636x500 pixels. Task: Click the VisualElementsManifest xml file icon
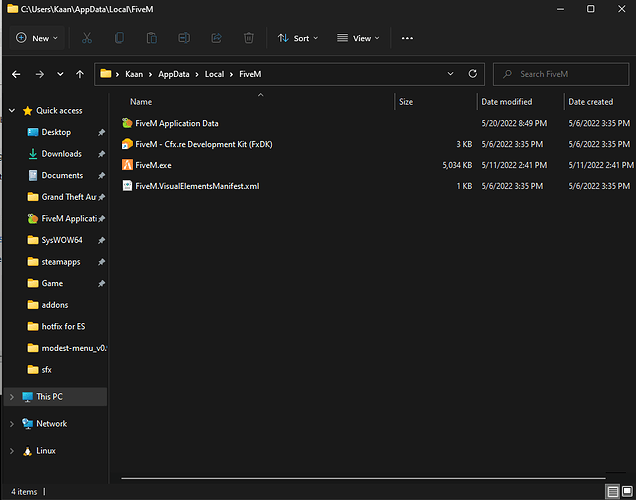point(127,186)
